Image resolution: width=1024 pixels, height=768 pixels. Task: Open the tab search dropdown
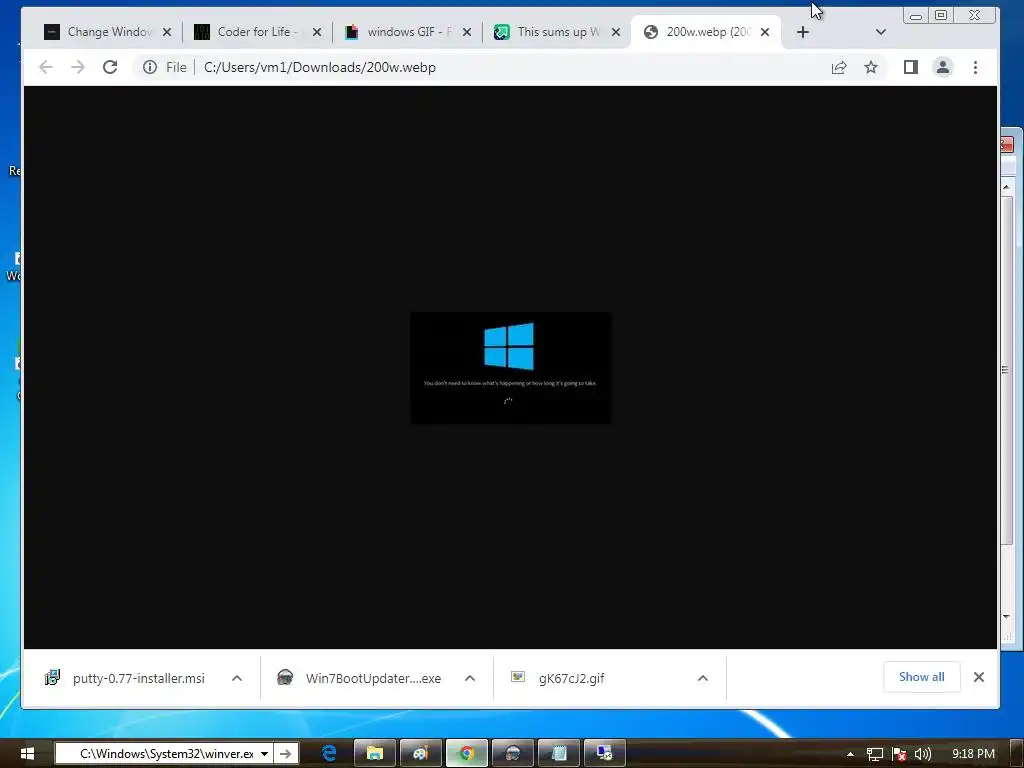880,32
